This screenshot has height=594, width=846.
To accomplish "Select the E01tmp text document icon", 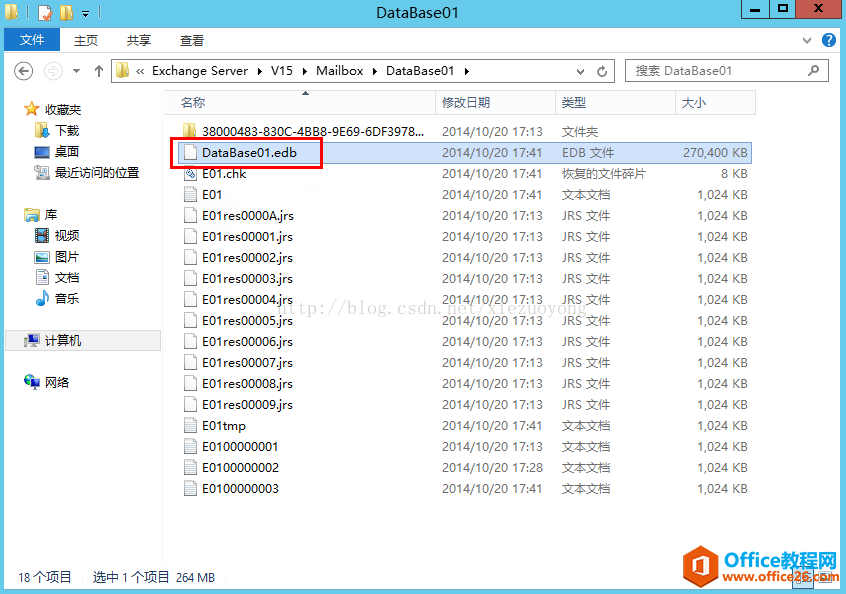I will pyautogui.click(x=190, y=426).
